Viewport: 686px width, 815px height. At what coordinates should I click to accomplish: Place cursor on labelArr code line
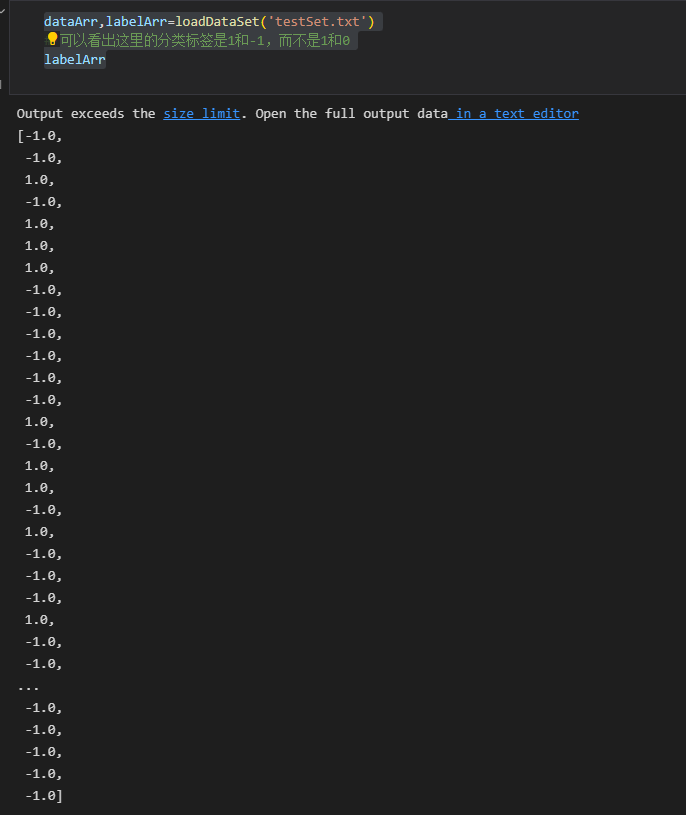75,60
